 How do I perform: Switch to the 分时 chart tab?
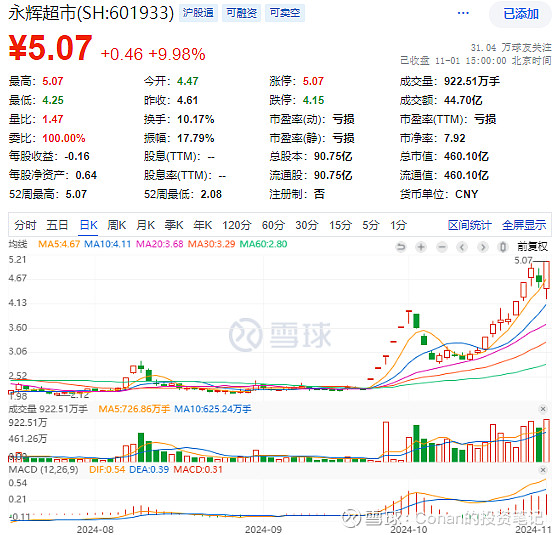click(x=25, y=225)
